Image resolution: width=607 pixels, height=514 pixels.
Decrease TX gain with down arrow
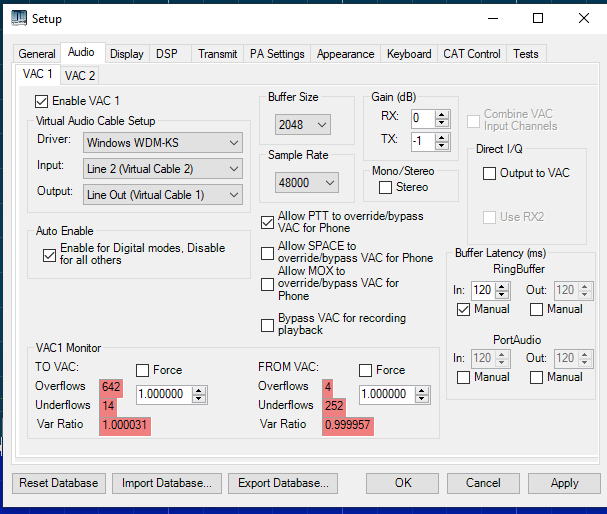[443, 146]
